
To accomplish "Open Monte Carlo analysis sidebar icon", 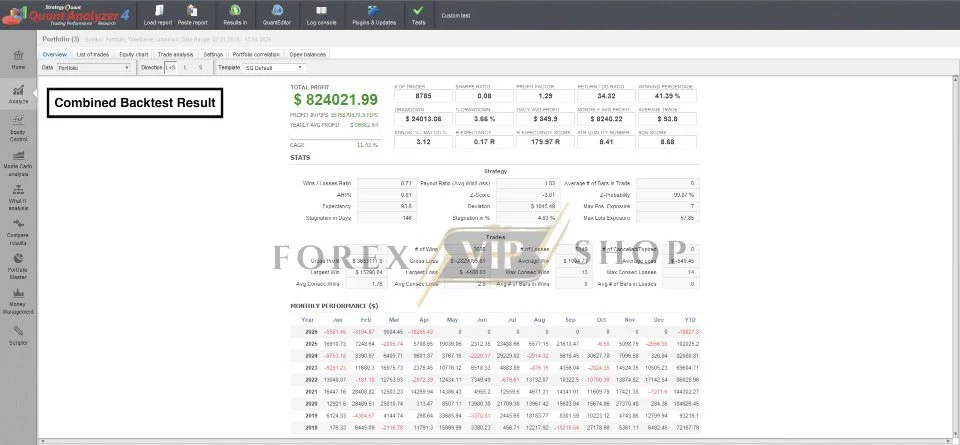I will 18,163.
